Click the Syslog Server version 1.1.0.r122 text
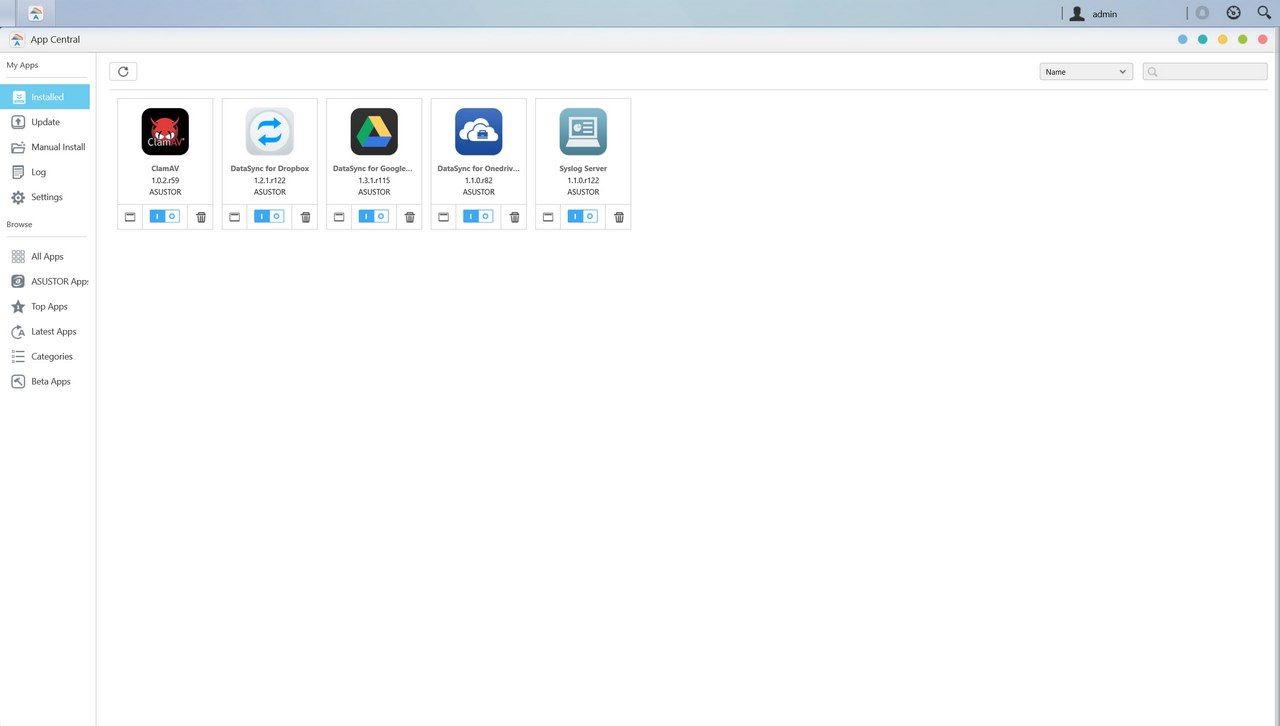 583,181
